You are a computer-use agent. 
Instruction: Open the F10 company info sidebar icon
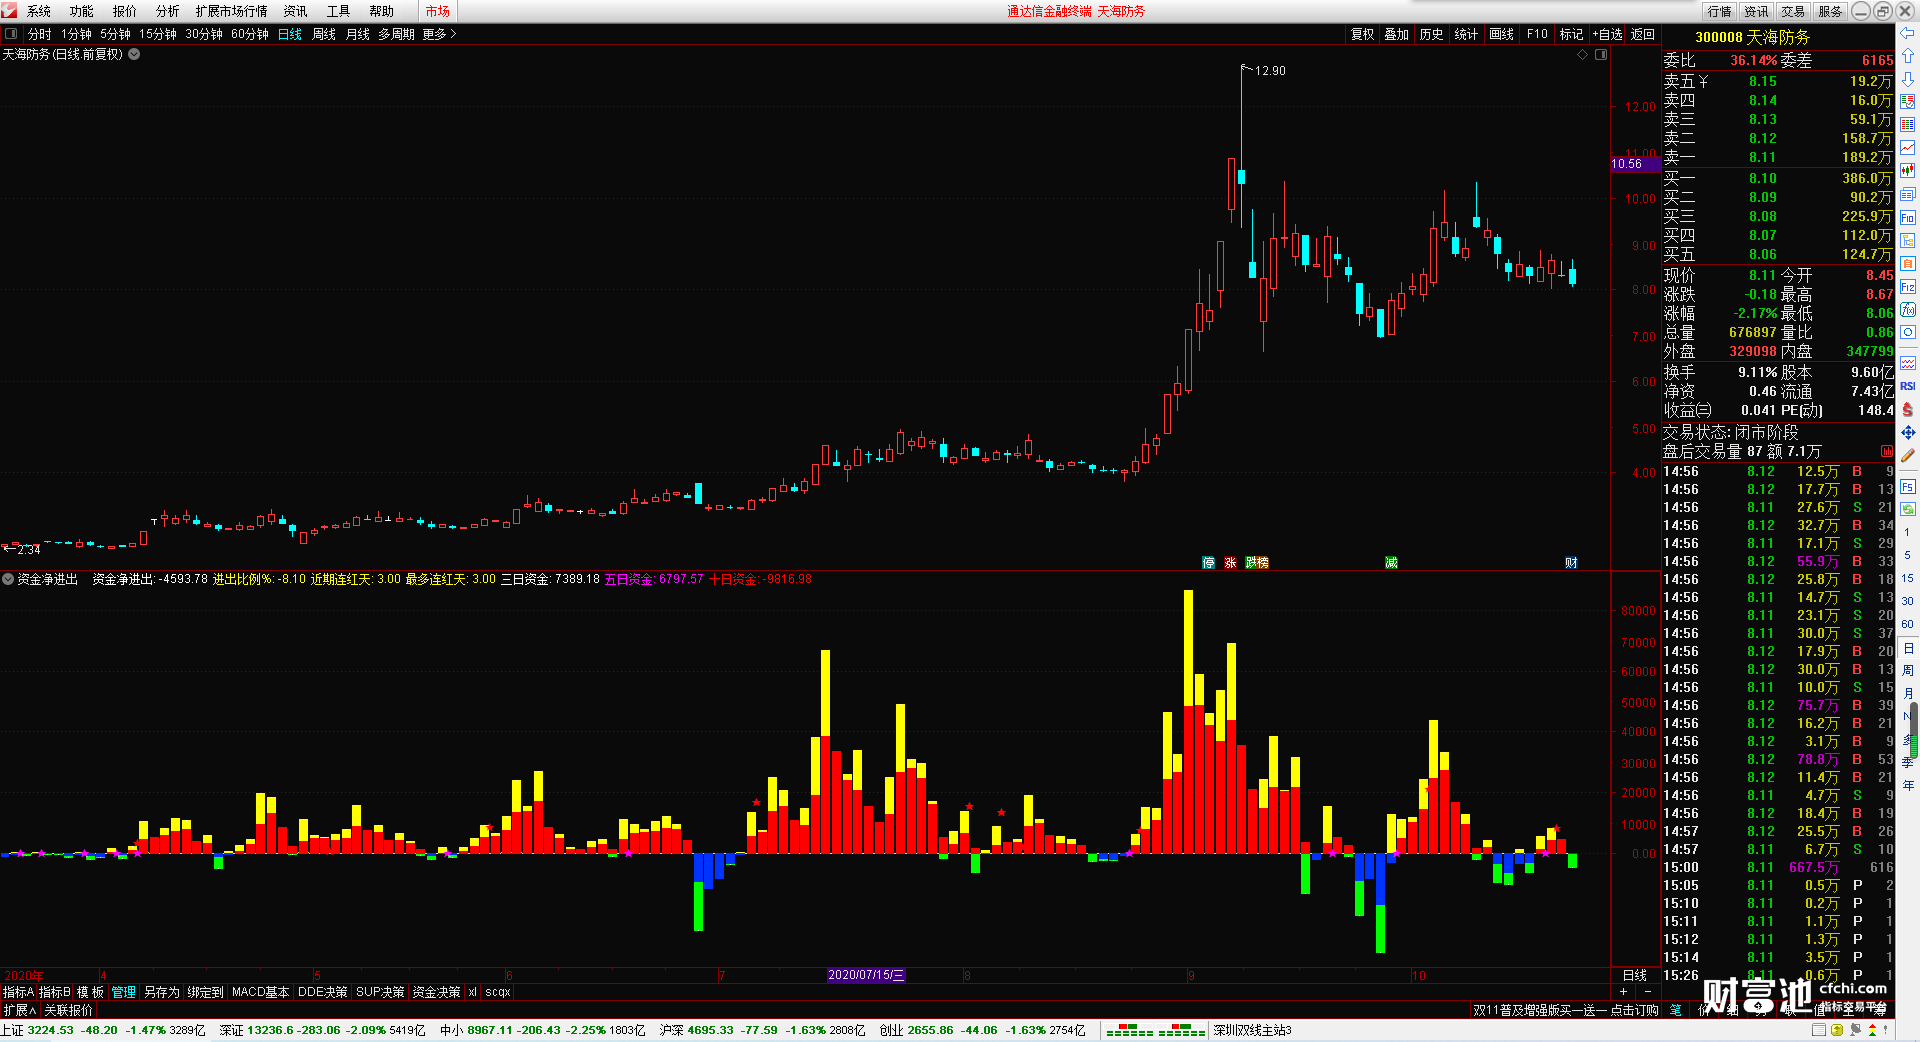tap(1908, 217)
